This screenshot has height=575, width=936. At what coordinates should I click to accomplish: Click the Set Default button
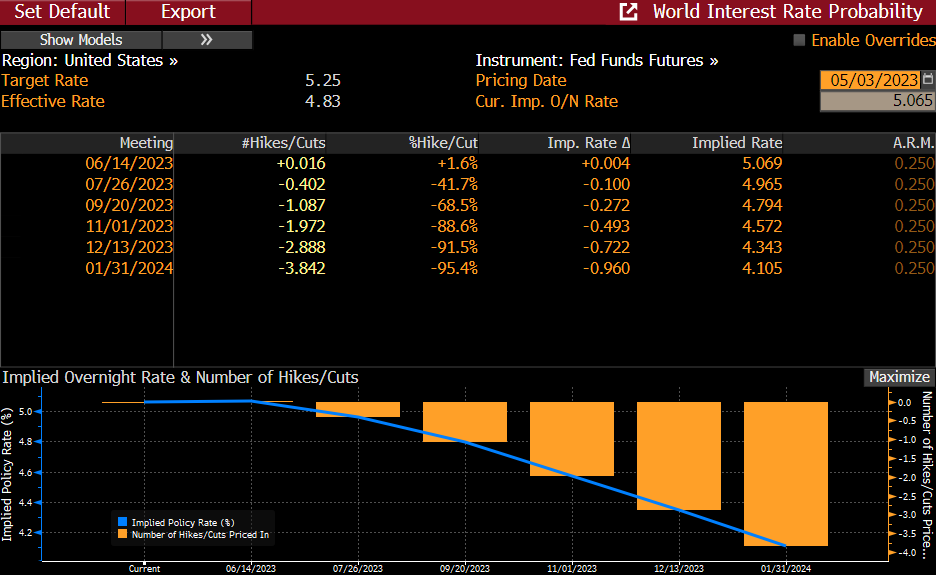(x=62, y=12)
